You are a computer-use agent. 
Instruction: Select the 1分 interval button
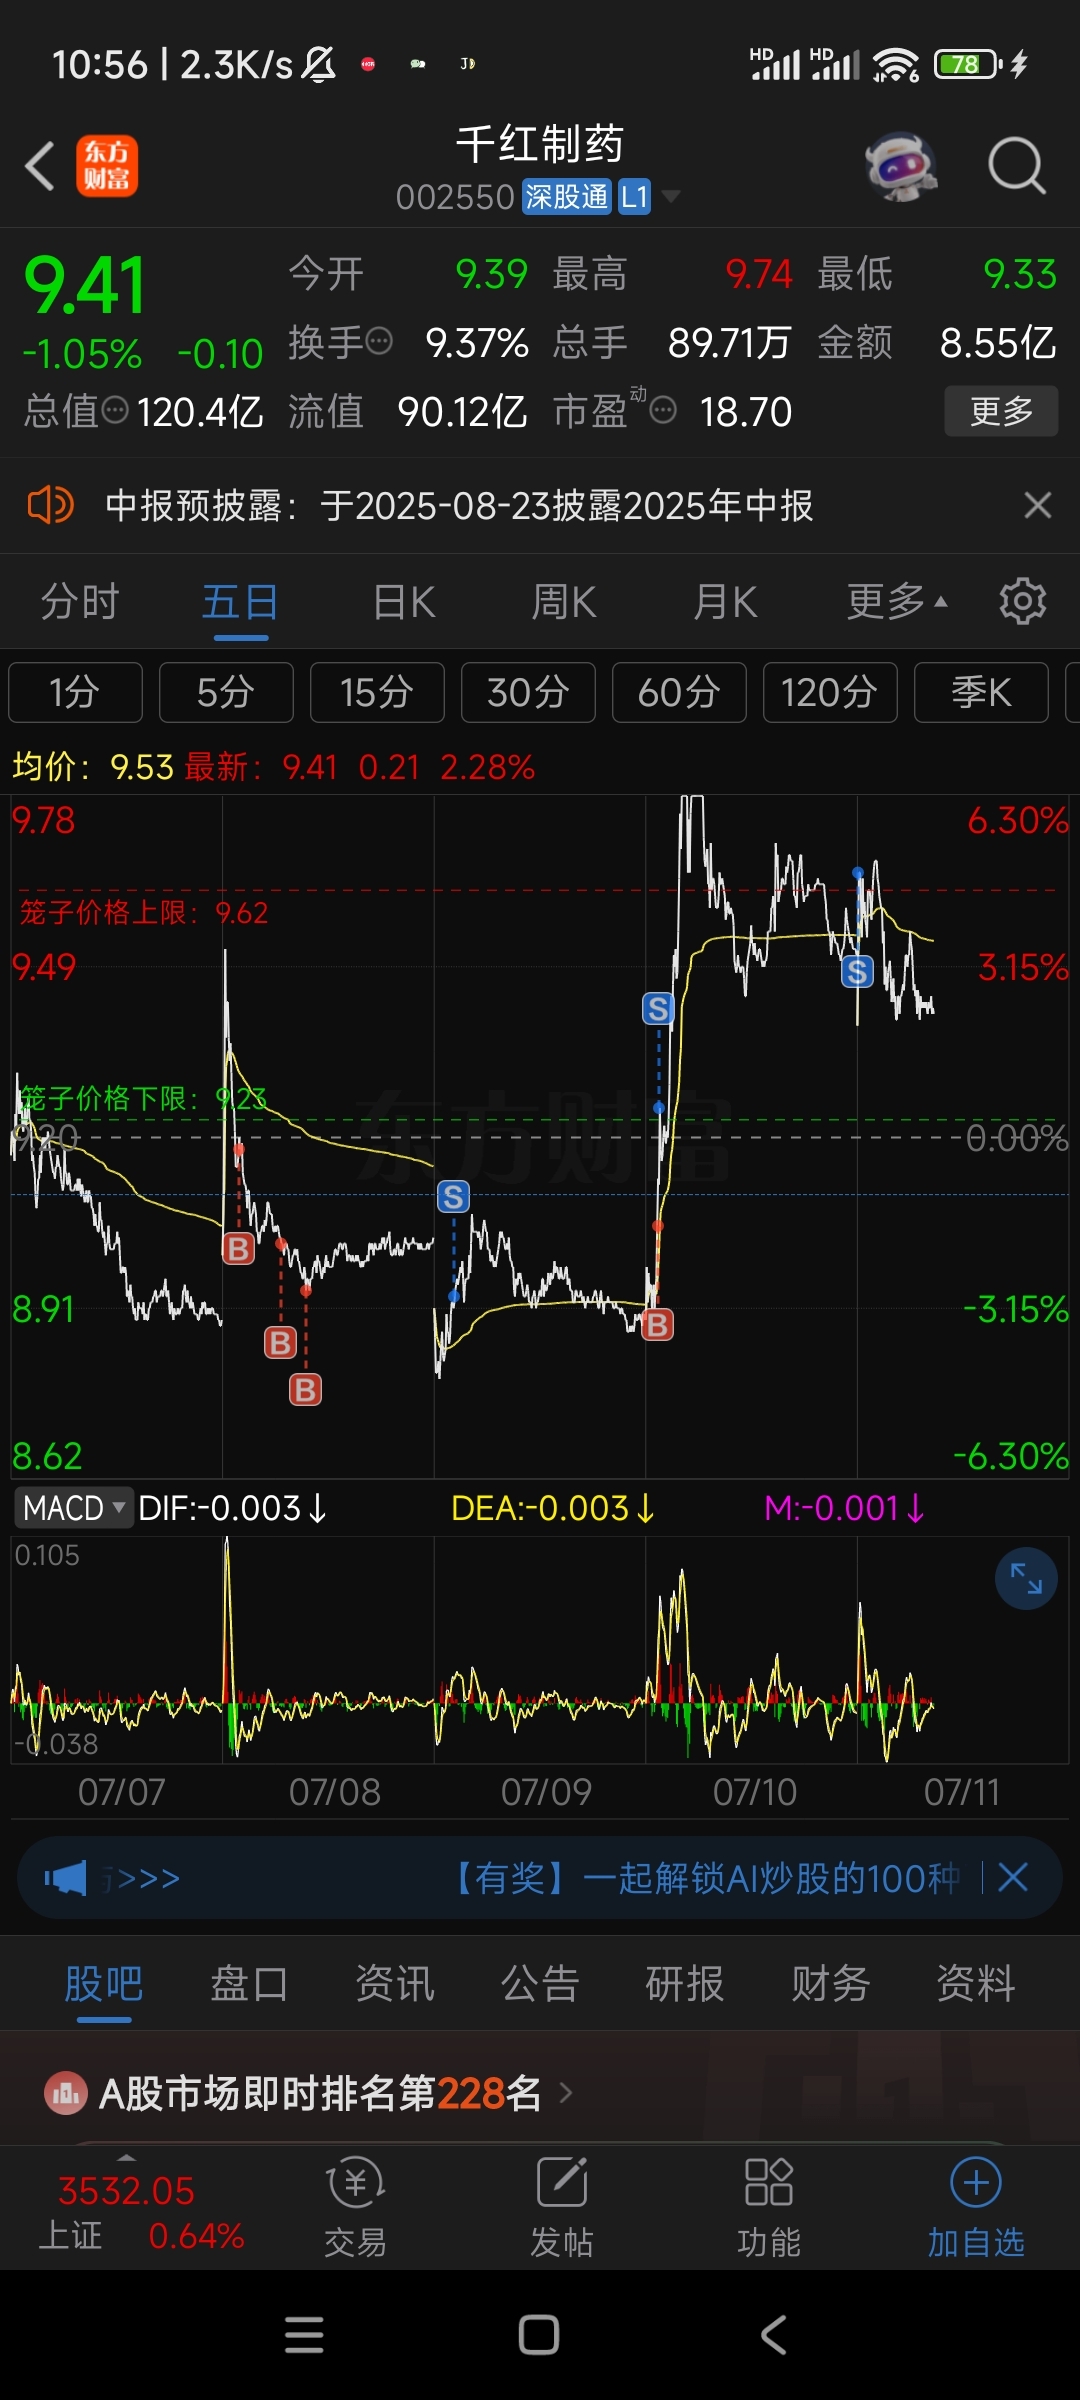point(75,692)
